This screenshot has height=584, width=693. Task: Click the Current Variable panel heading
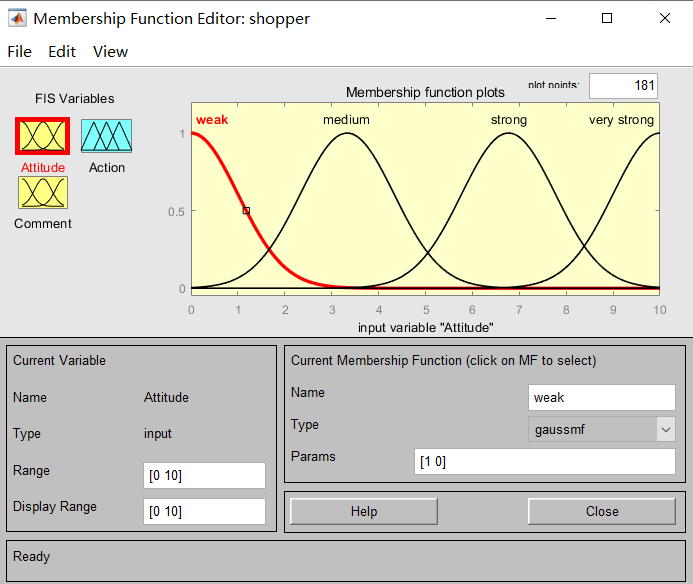pyautogui.click(x=59, y=360)
